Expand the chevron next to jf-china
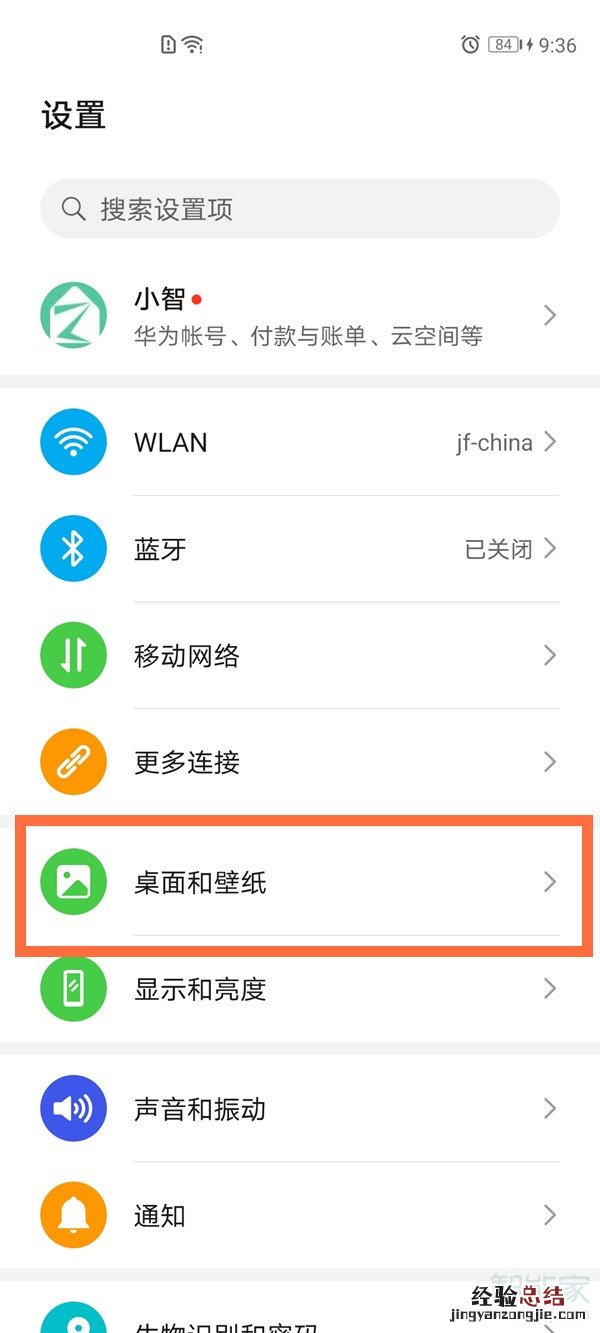 (550, 442)
